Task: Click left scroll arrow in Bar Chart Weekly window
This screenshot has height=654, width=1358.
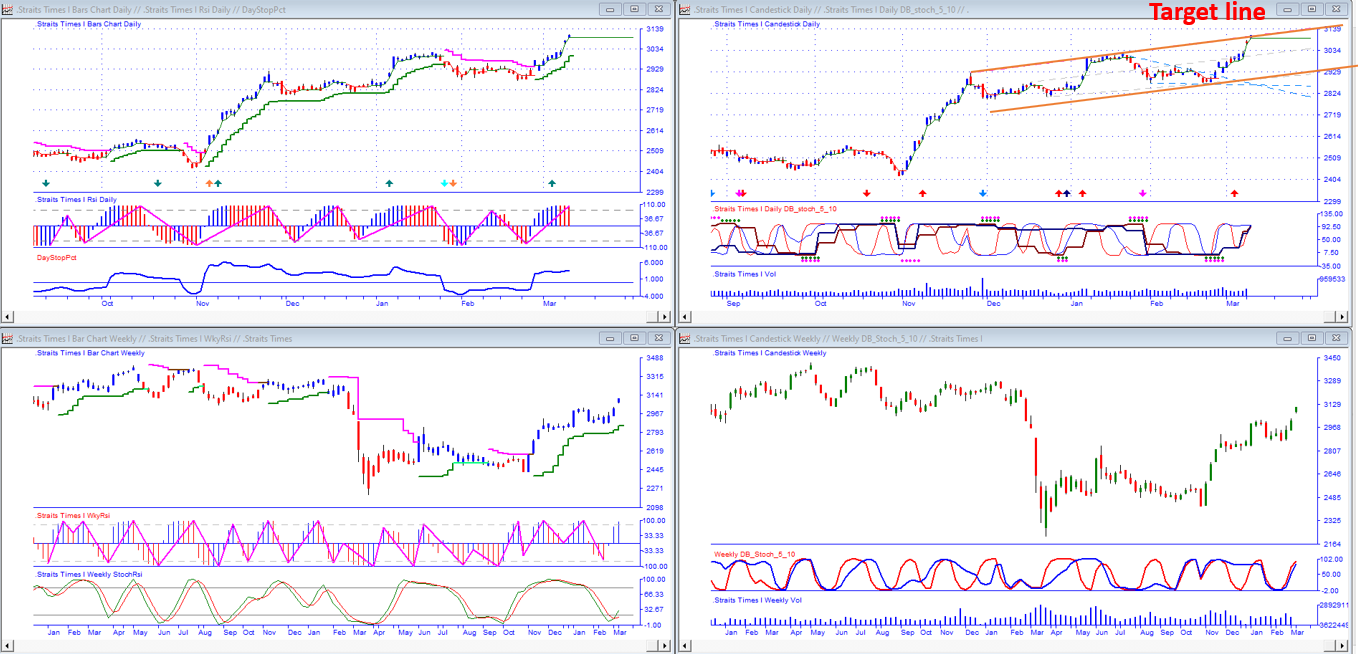Action: tap(8, 645)
